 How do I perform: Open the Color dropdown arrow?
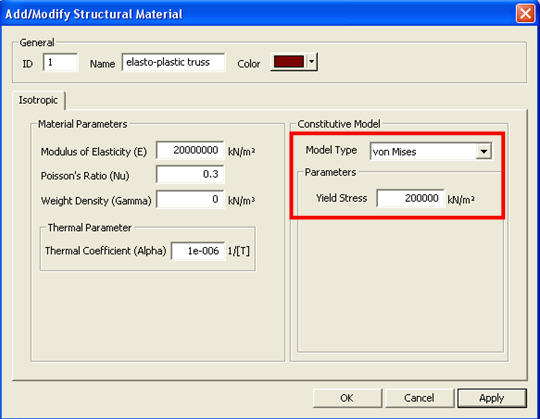click(311, 62)
